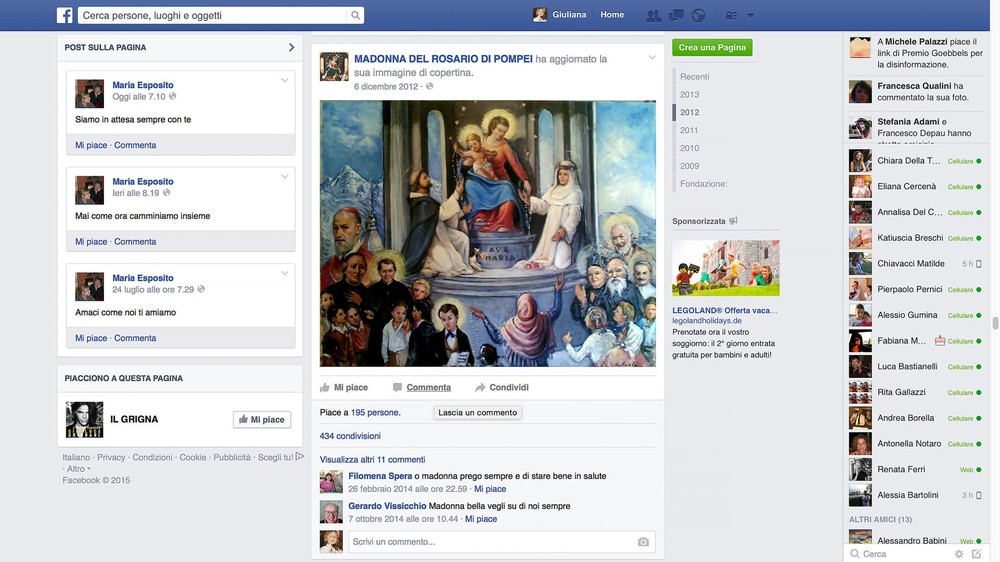
Task: Click the new message compose icon in chat bar
Action: coord(976,554)
